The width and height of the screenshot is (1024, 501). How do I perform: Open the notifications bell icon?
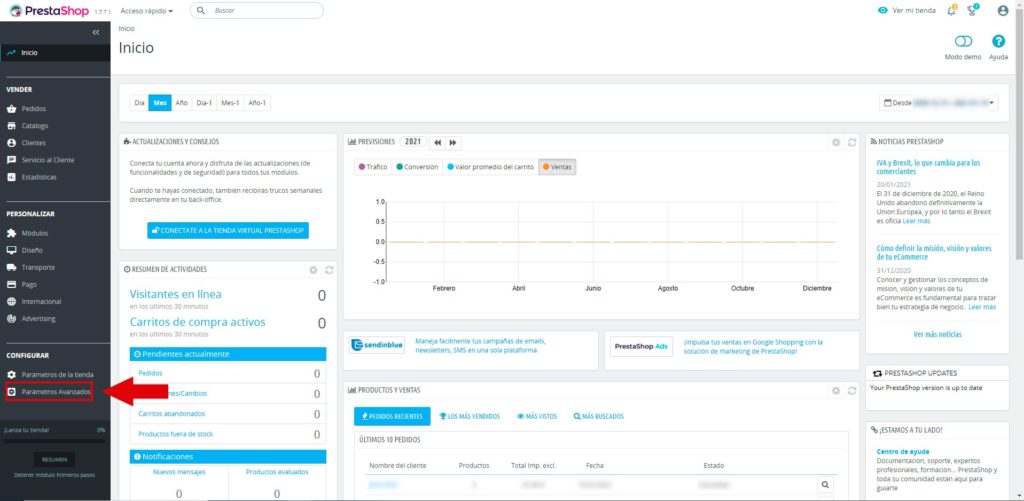click(952, 10)
